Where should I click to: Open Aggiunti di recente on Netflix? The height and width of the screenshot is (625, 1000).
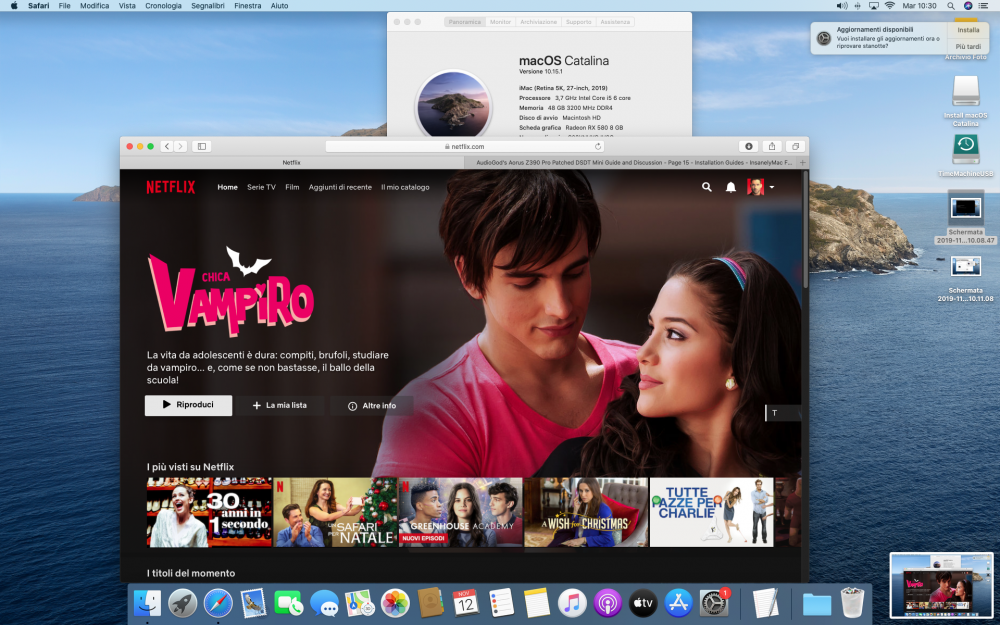coord(340,187)
